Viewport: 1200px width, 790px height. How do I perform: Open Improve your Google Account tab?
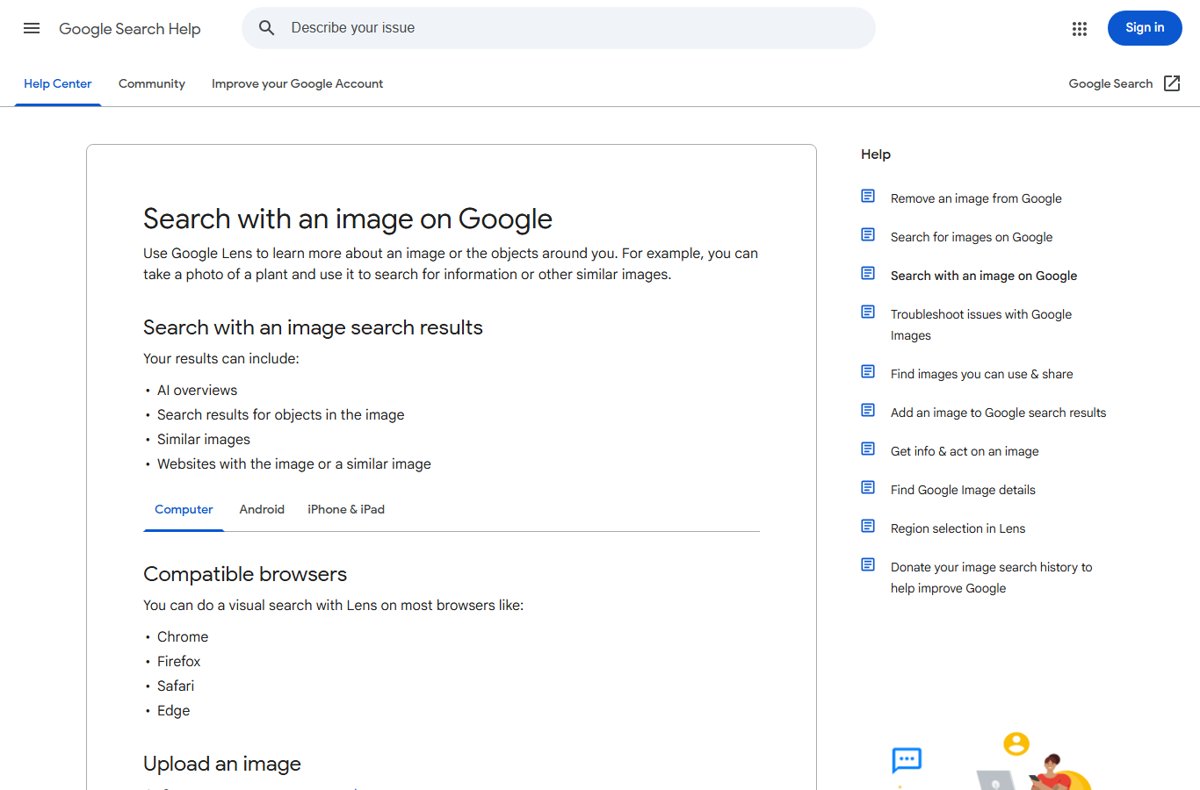click(297, 84)
